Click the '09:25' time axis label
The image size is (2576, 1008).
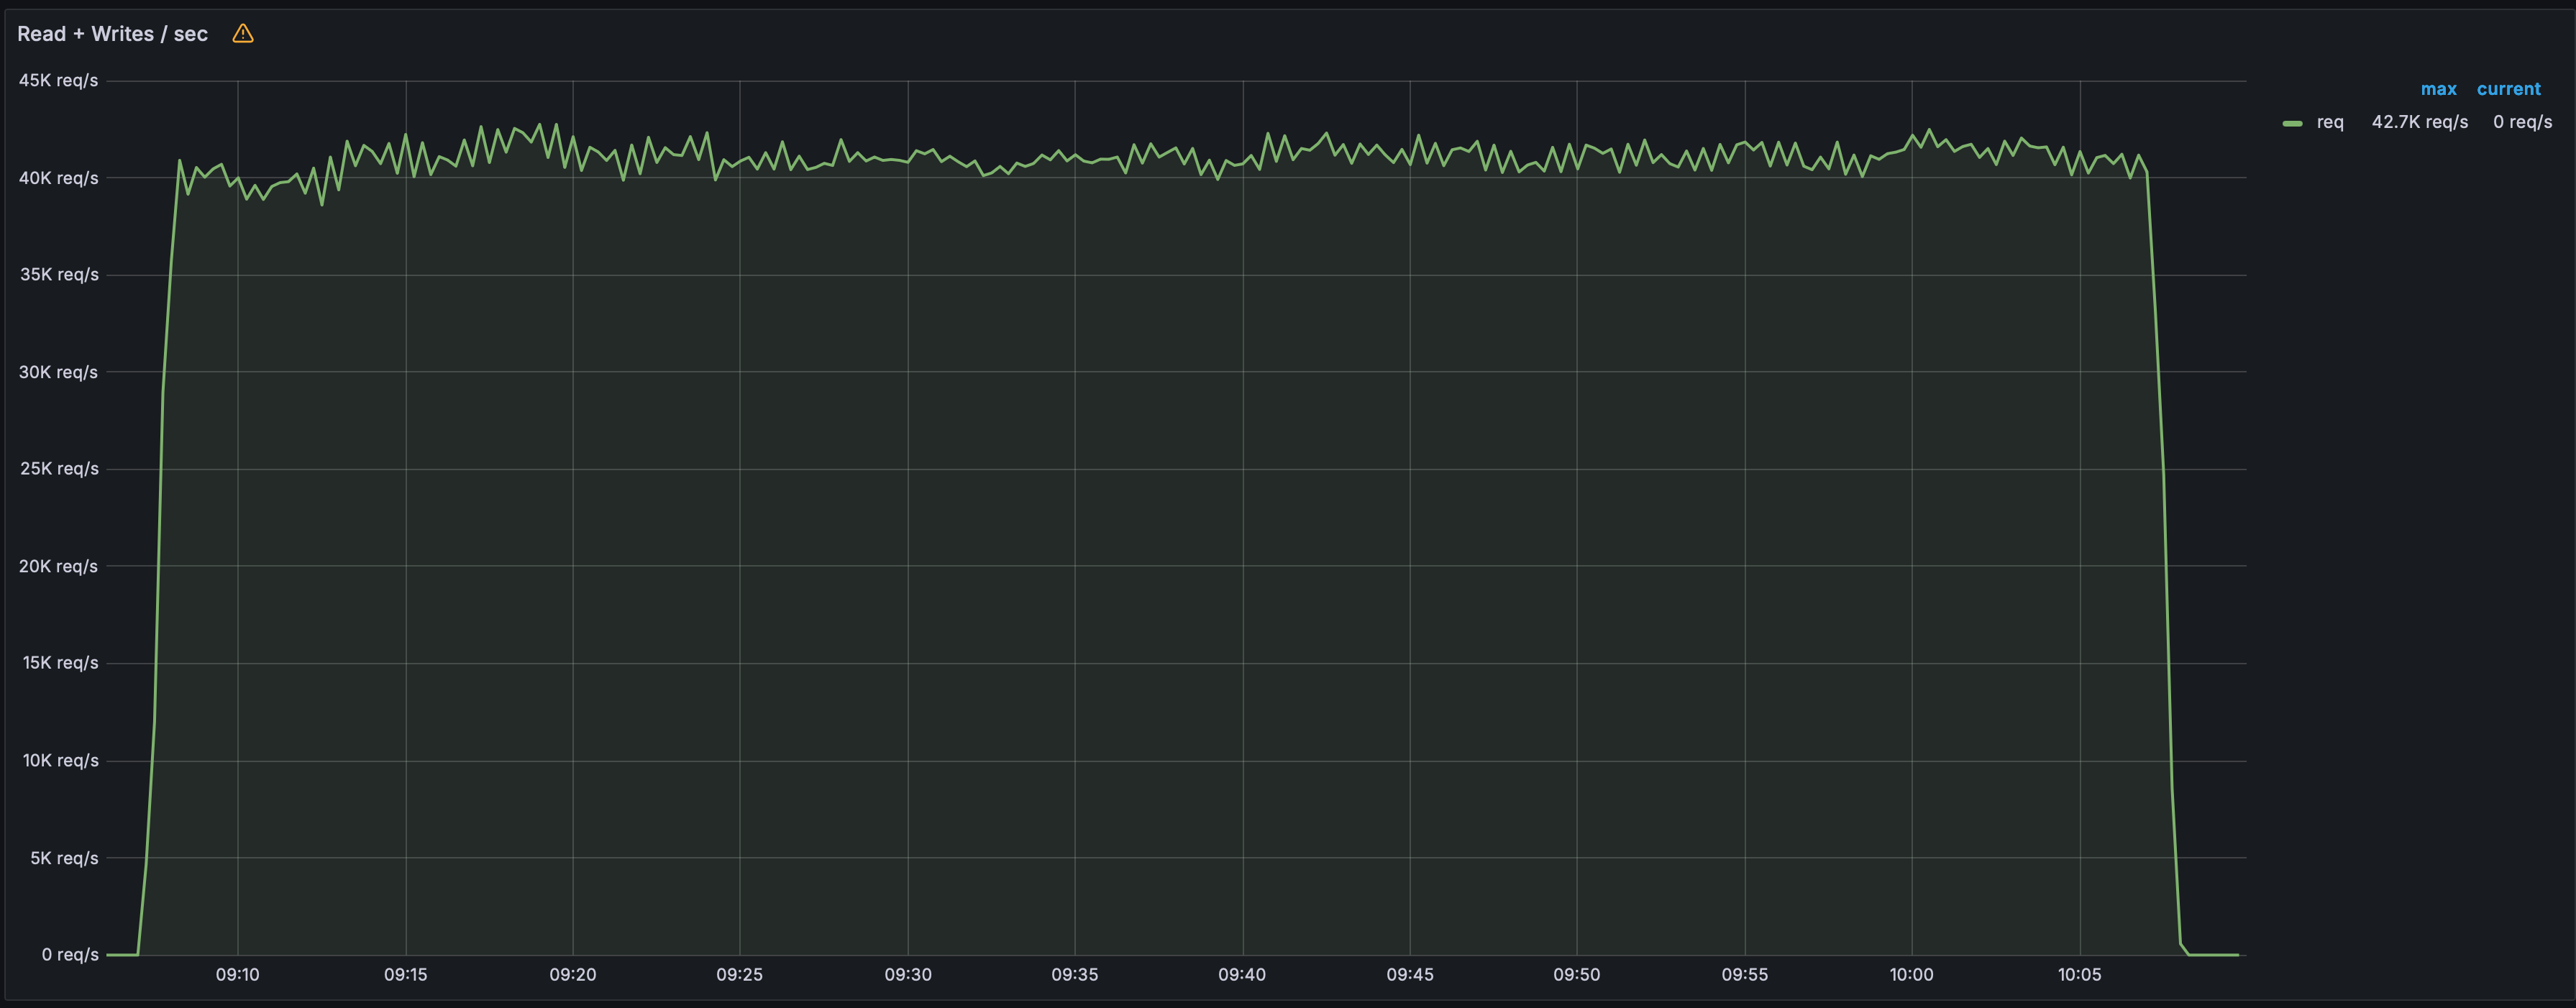[x=739, y=974]
